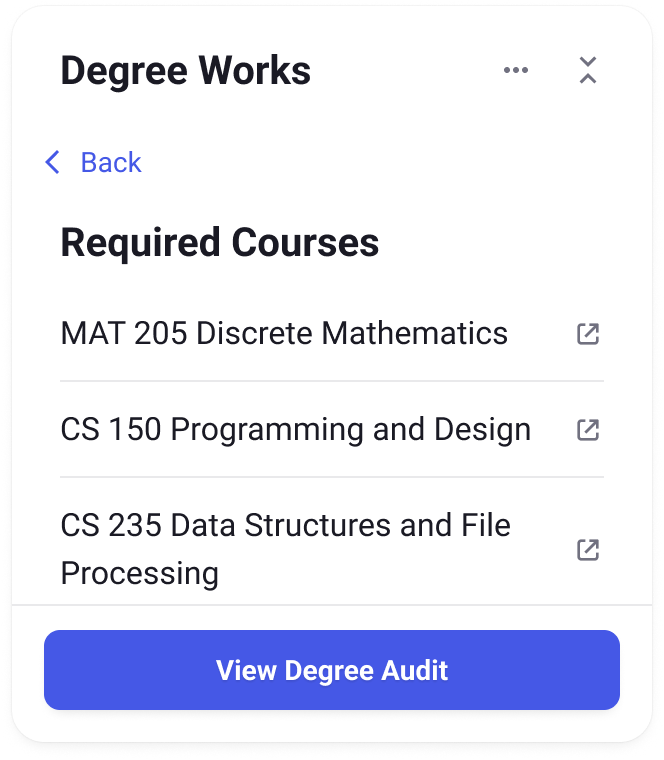Open CS 235 external link icon

click(x=588, y=550)
